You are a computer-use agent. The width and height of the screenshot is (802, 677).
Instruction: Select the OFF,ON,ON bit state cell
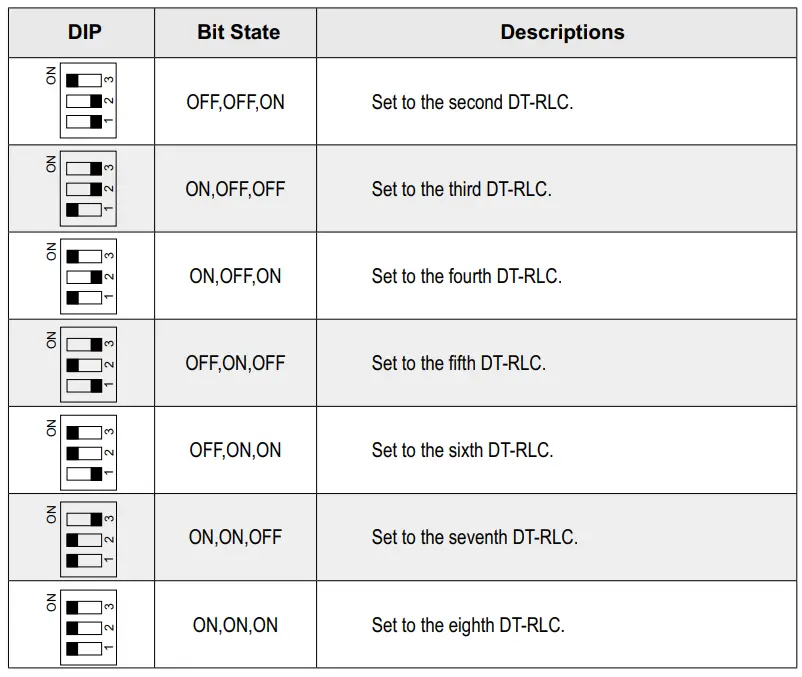235,451
